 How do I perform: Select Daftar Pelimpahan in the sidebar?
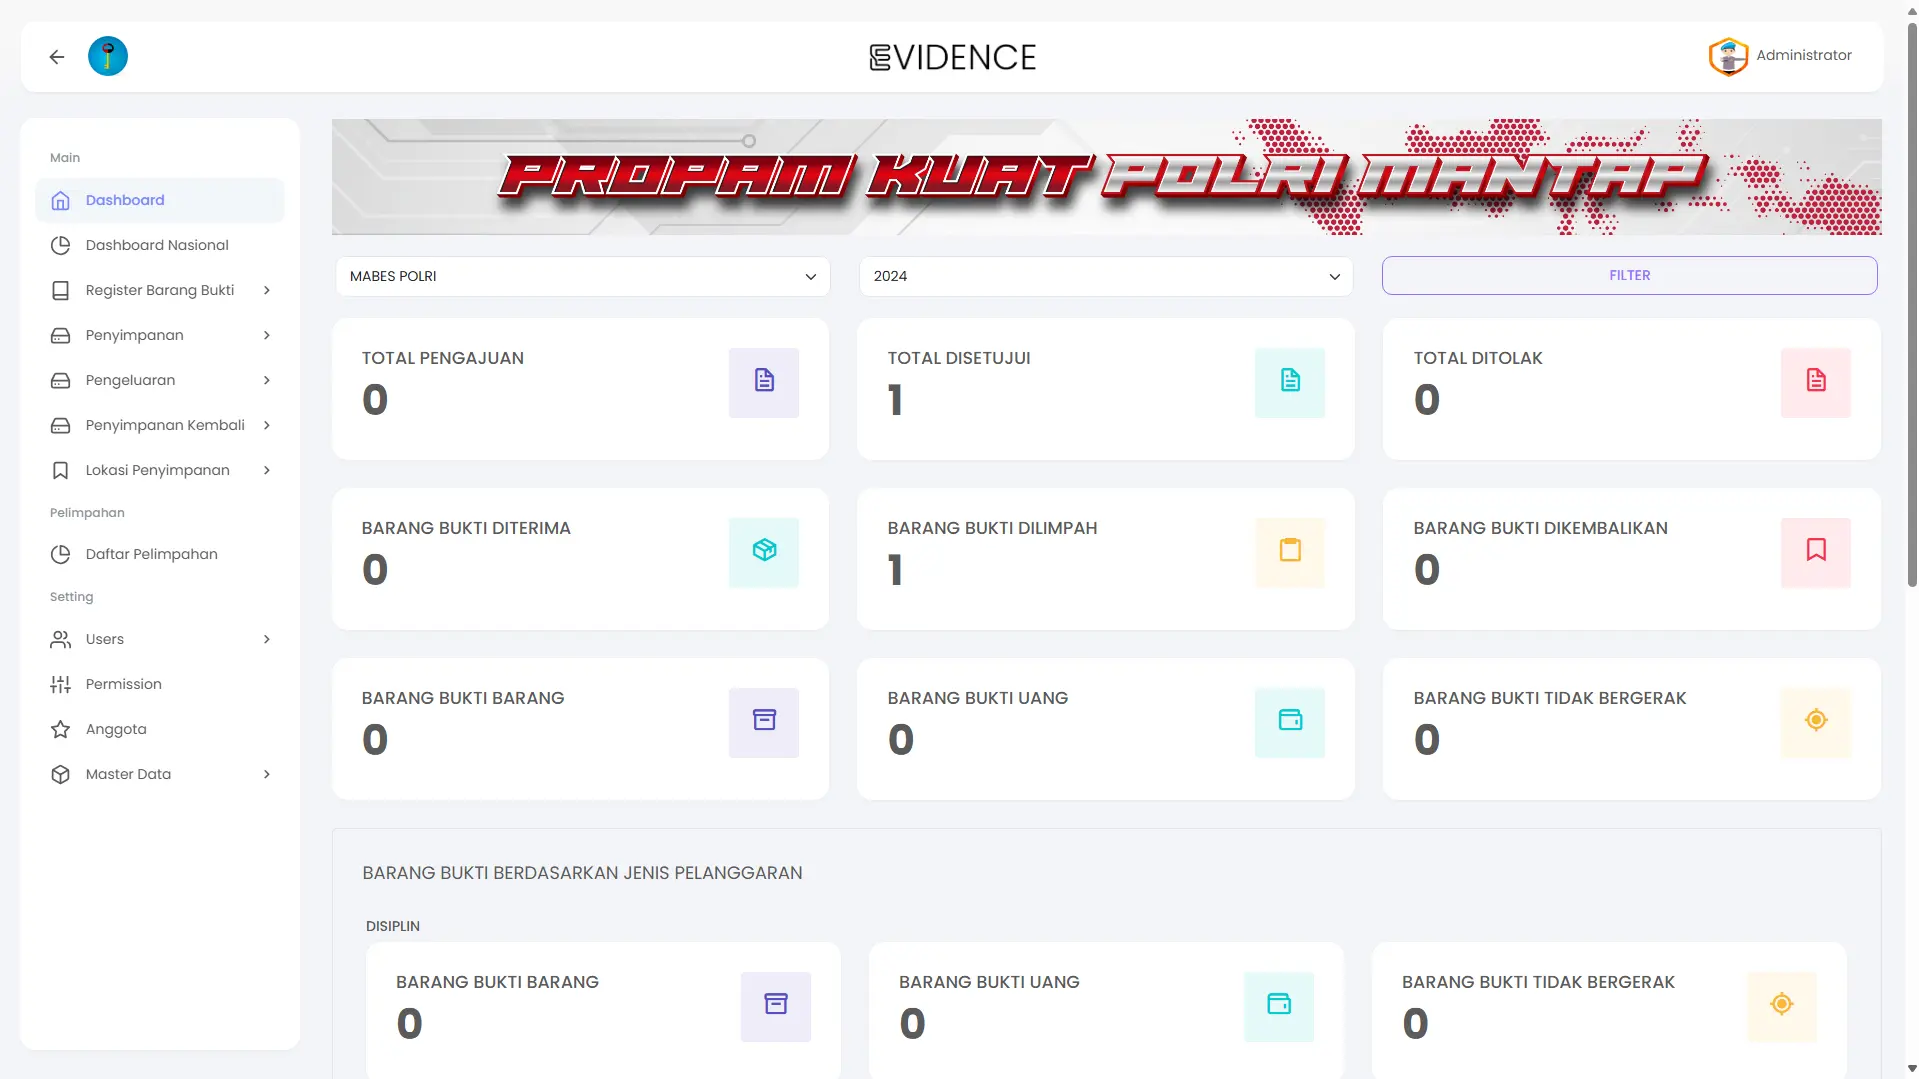coord(150,554)
